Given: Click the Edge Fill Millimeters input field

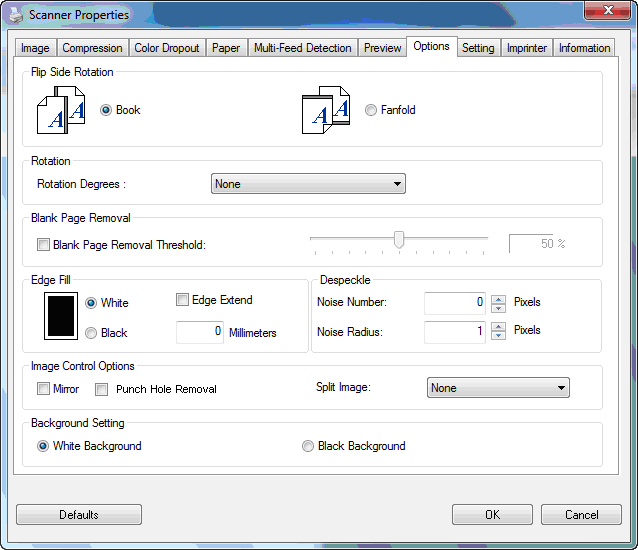Looking at the screenshot, I should pos(200,332).
